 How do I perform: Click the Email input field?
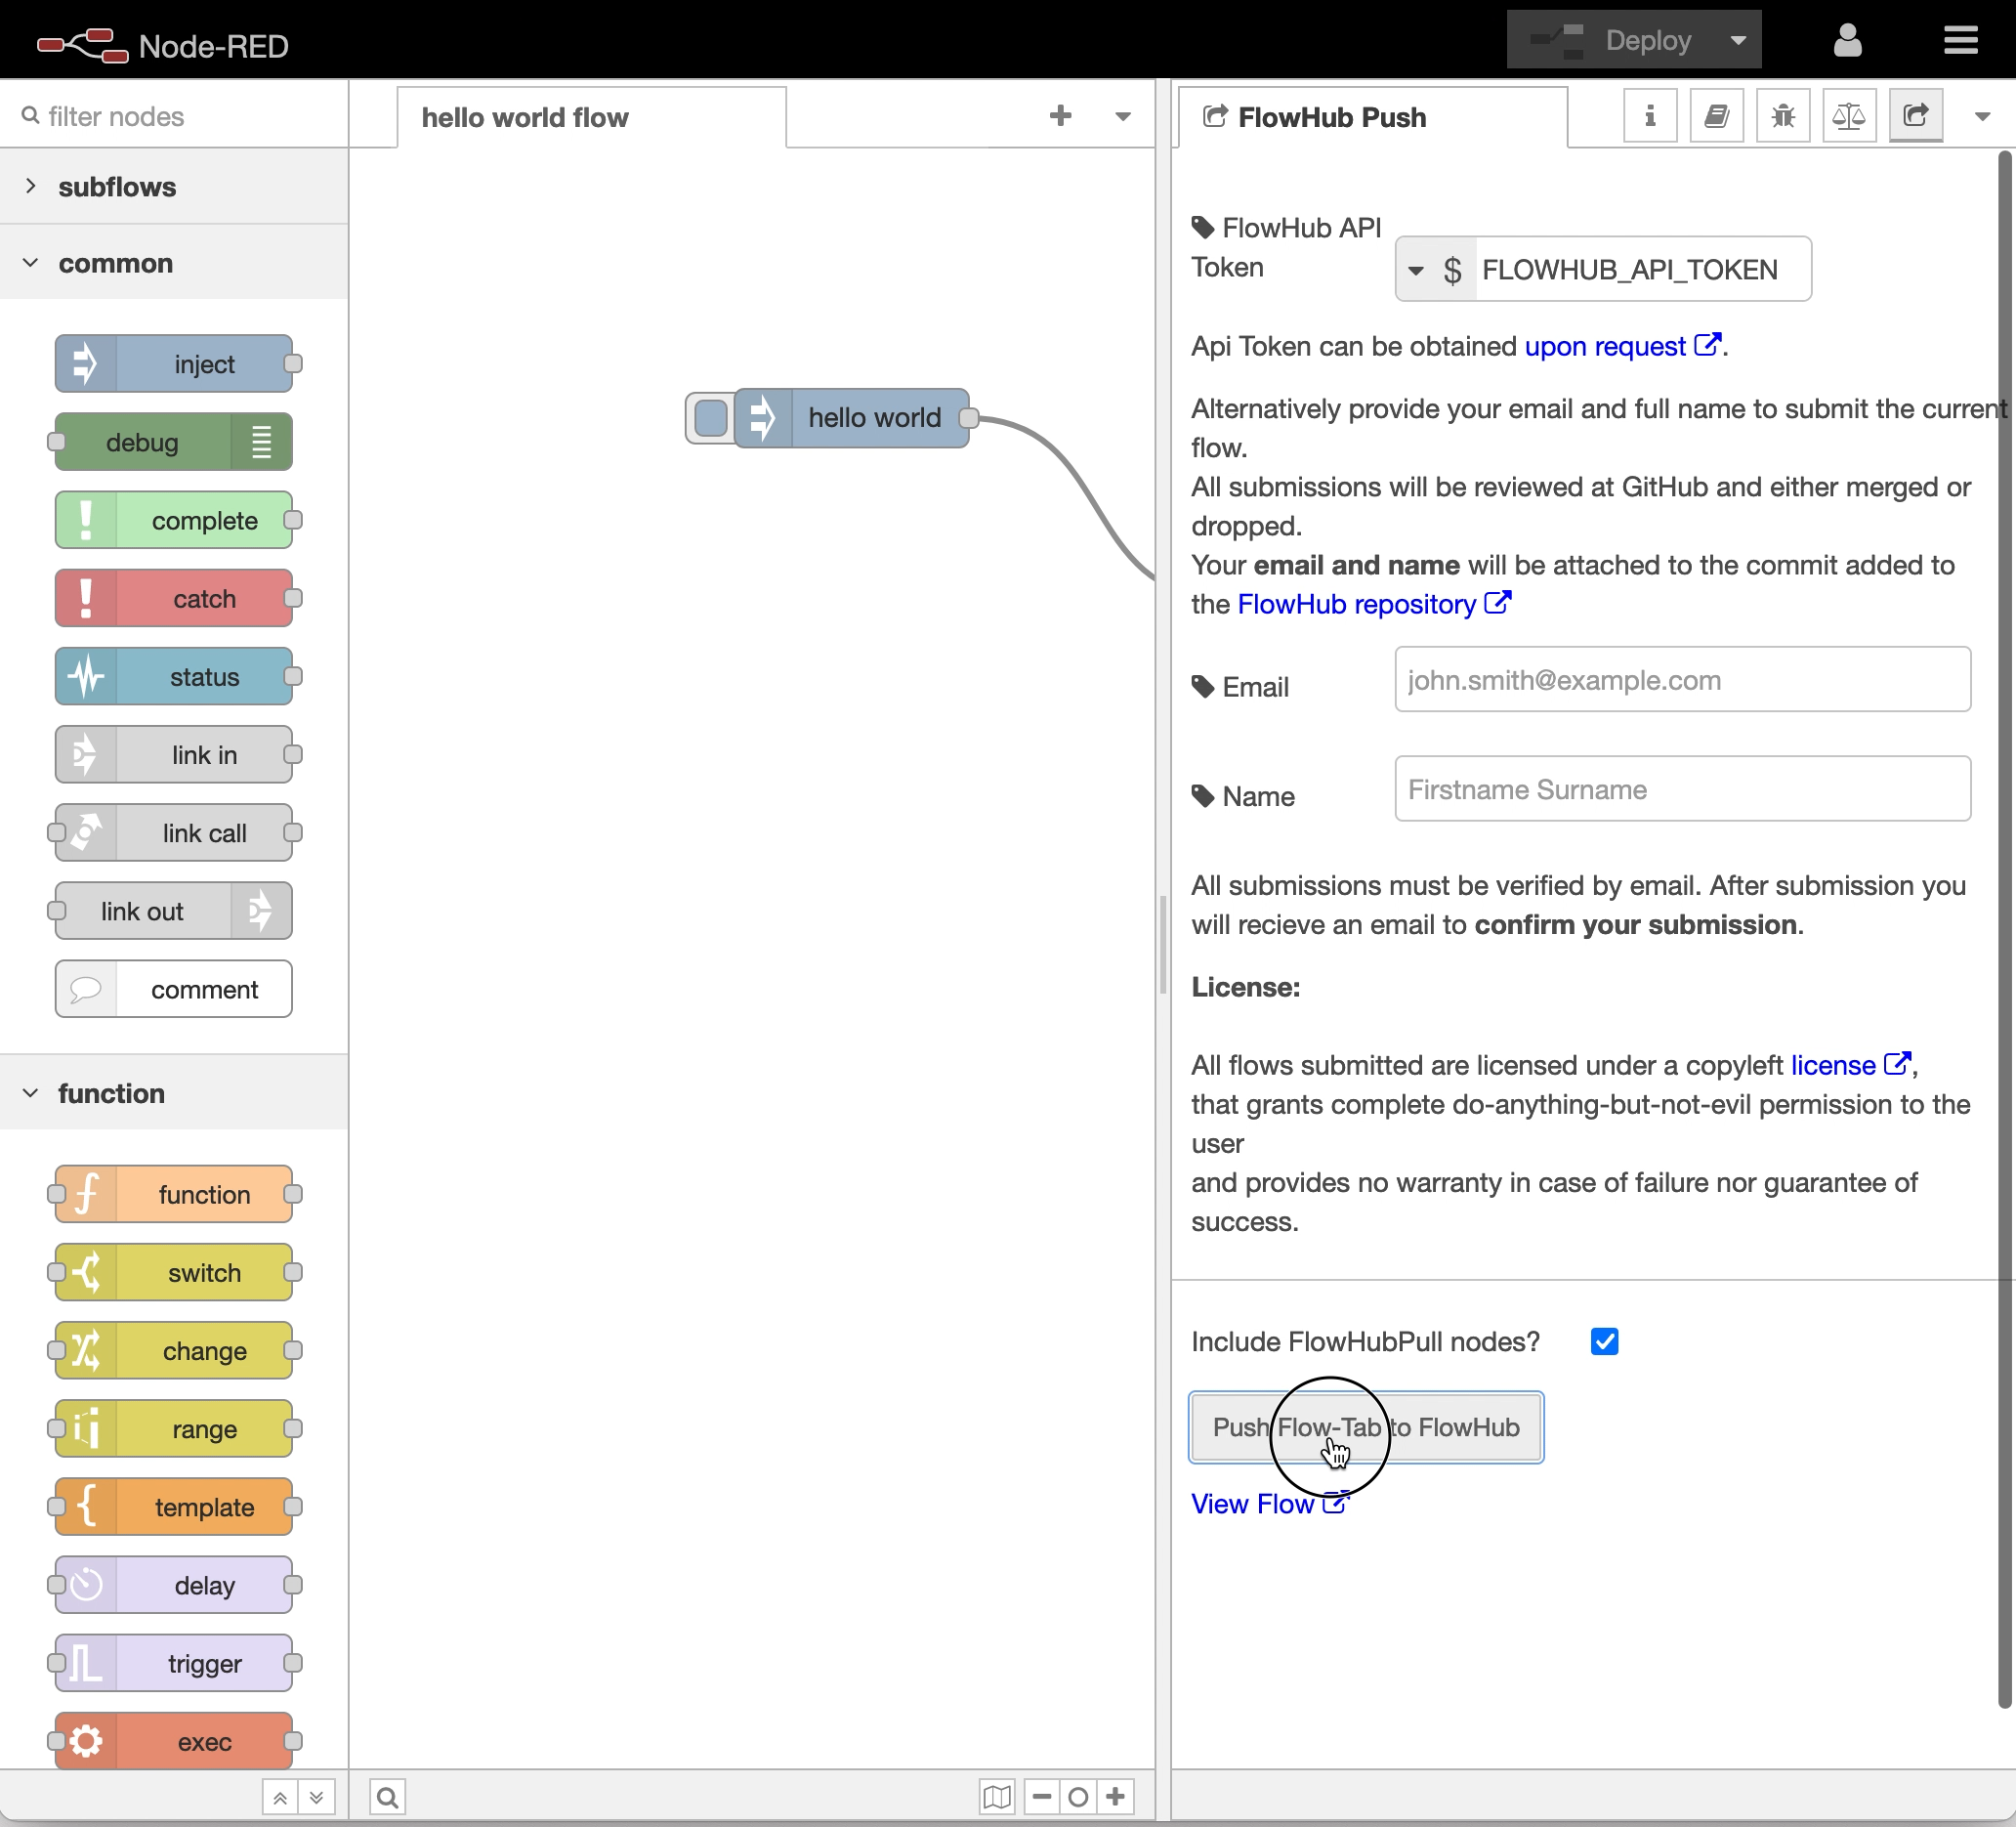pyautogui.click(x=1682, y=679)
